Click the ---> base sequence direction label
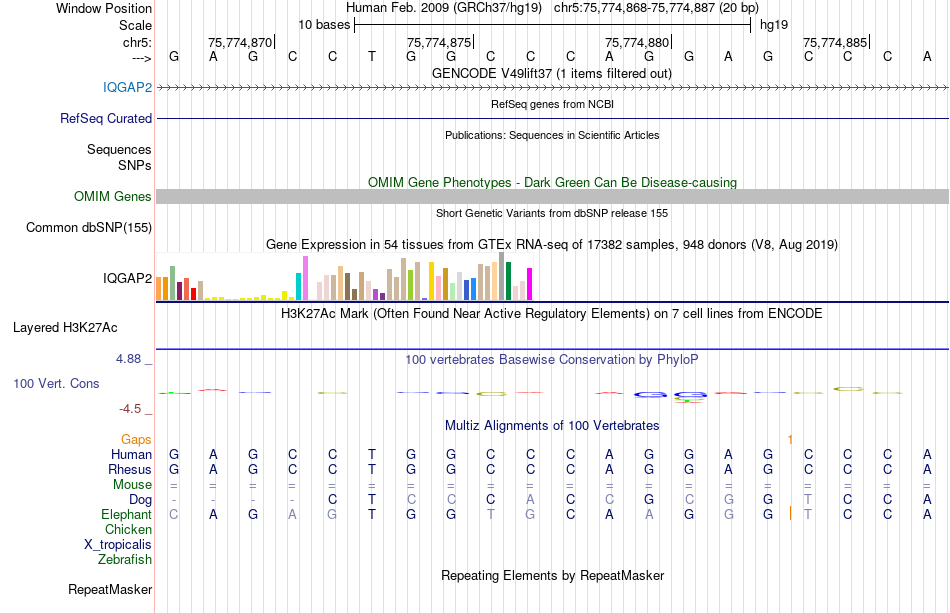 (141, 58)
